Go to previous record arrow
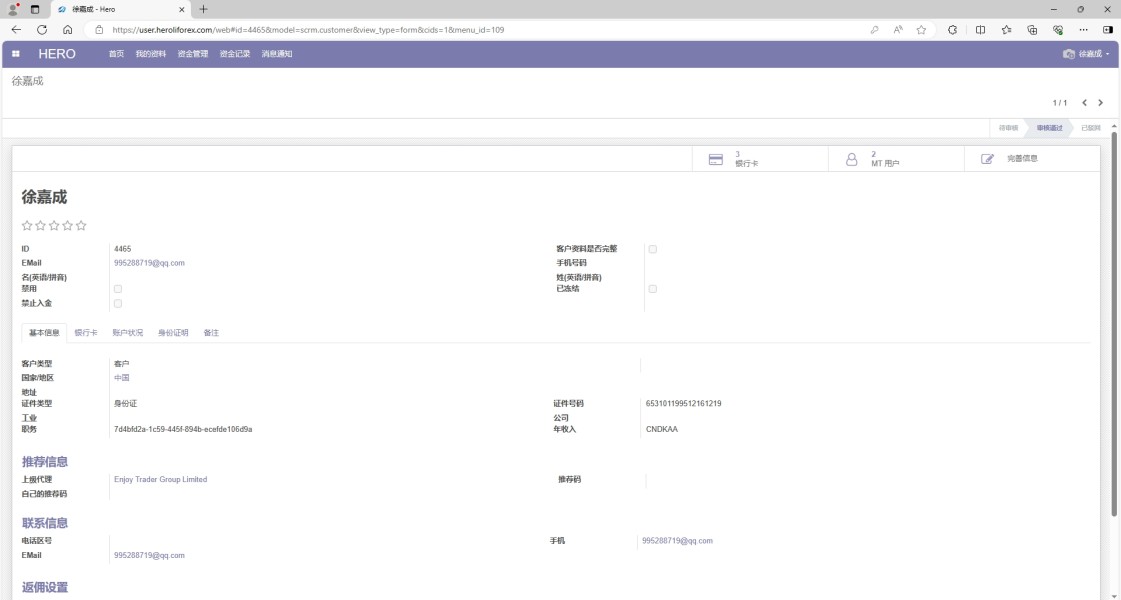 pyautogui.click(x=1084, y=103)
